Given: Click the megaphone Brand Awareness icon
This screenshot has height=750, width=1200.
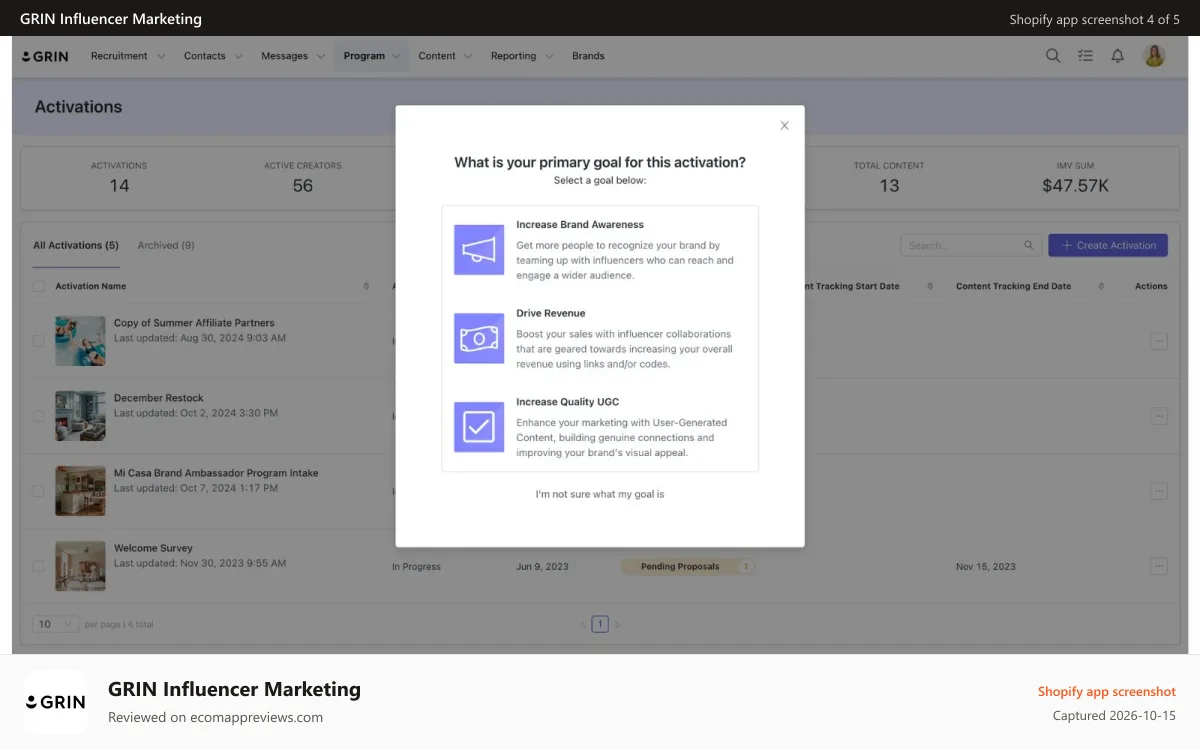Looking at the screenshot, I should click(479, 250).
